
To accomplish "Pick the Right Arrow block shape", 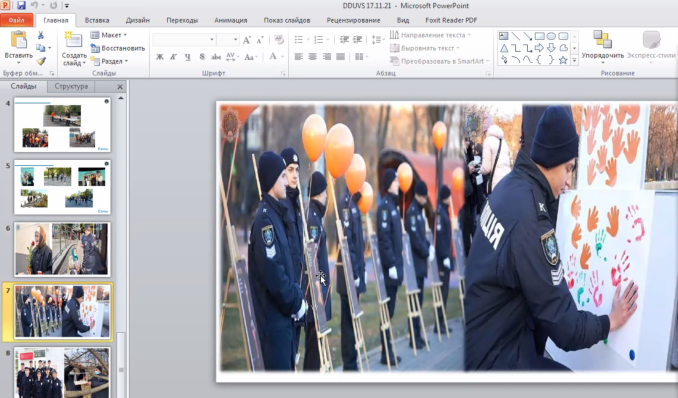I will click(539, 48).
